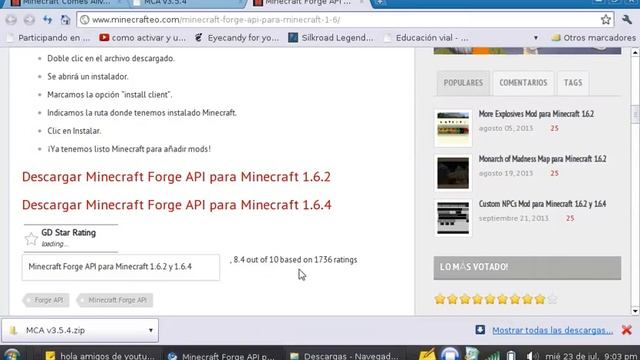The width and height of the screenshot is (640, 360).
Task: Click the 'Minecraft Forge API para Minecraft 1.6.2 y 1.6.4' box
Action: click(121, 267)
